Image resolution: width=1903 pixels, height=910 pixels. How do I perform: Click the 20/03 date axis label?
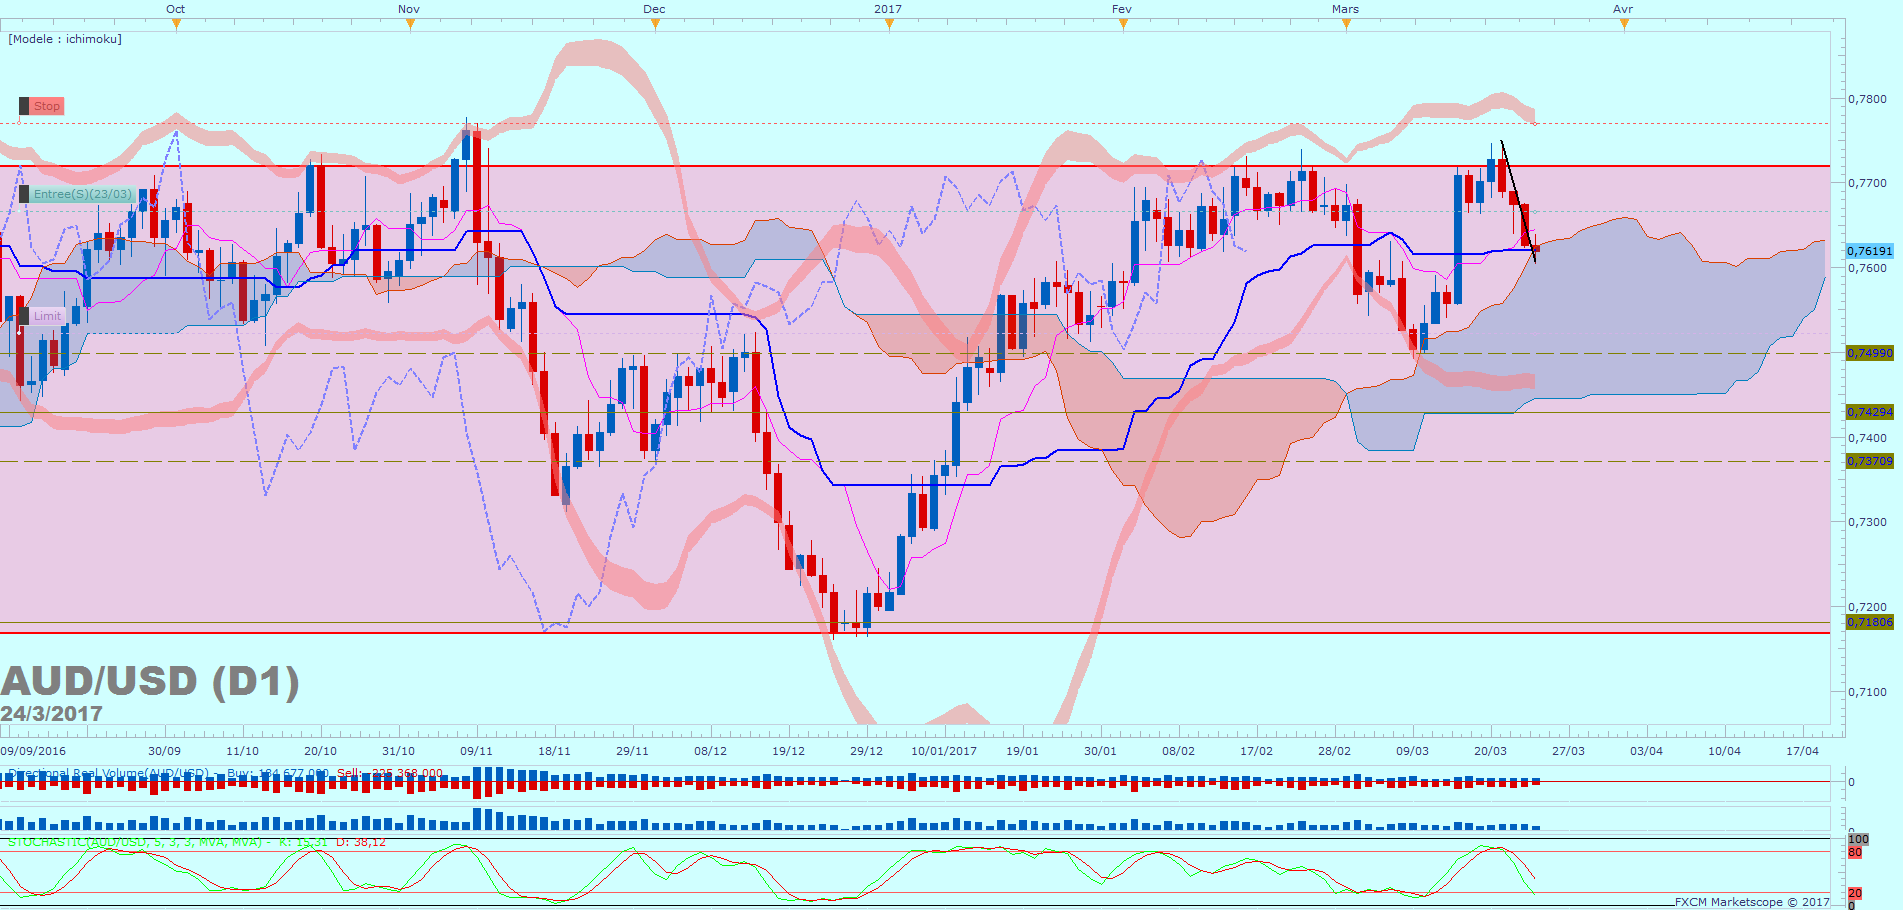click(1491, 751)
